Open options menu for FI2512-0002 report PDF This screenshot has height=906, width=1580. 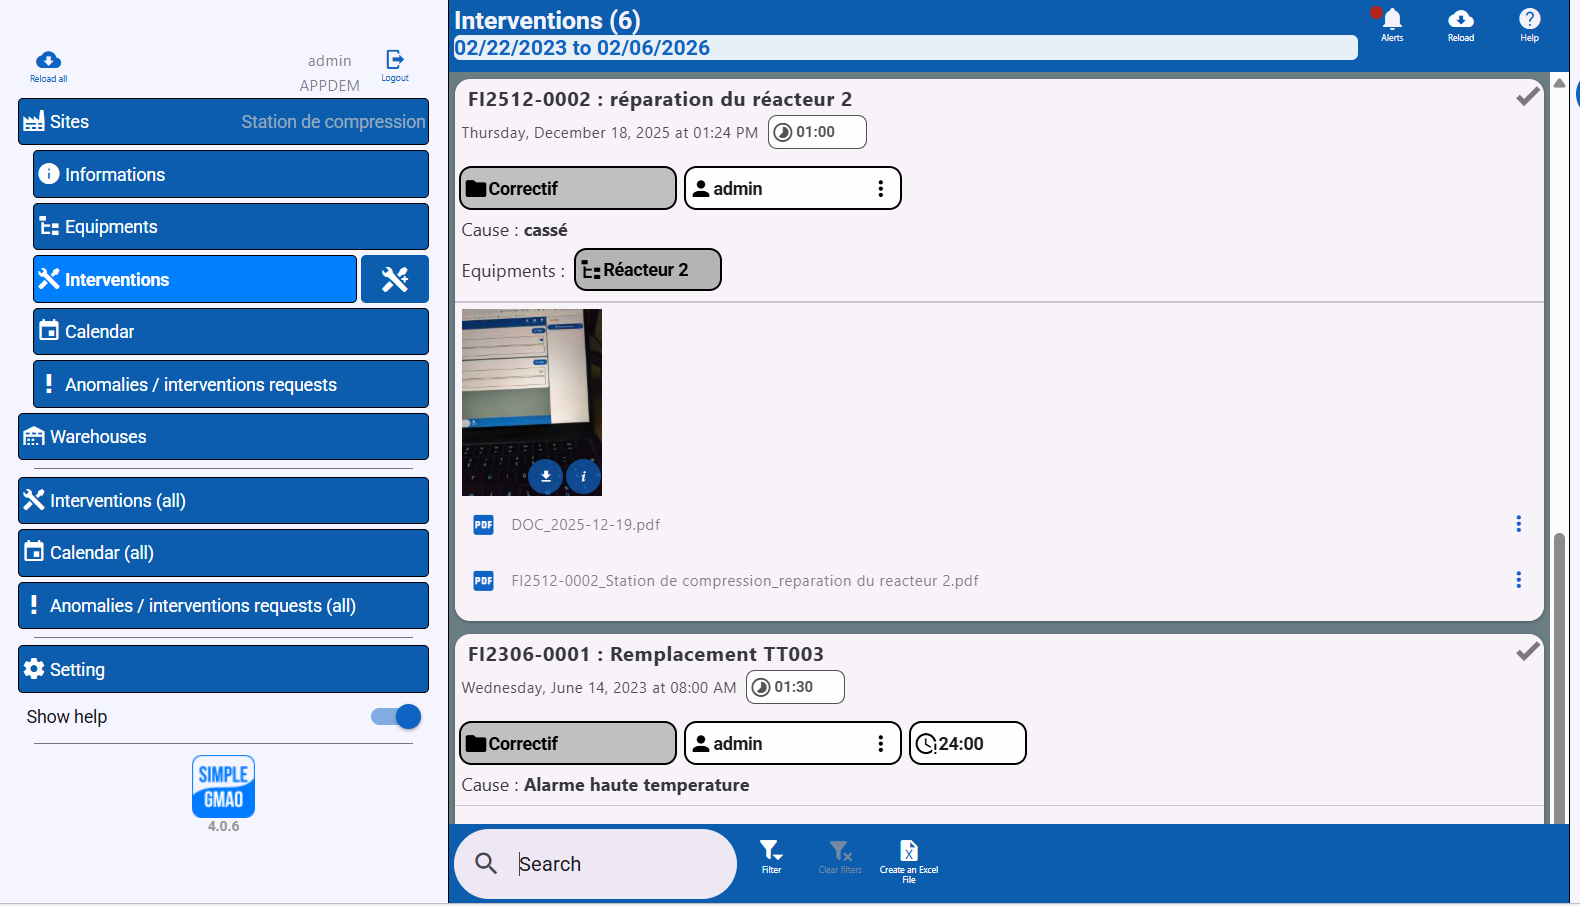point(1518,580)
